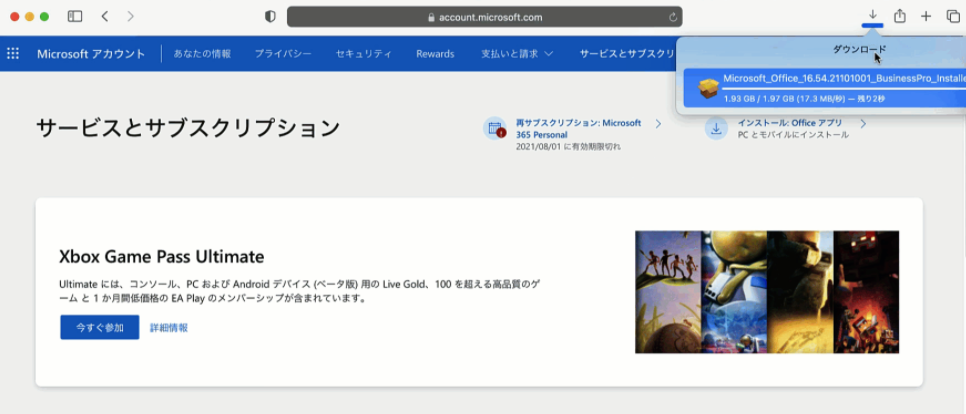Expand the 支払いと請求 dropdown menu
The image size is (966, 414).
click(517, 54)
